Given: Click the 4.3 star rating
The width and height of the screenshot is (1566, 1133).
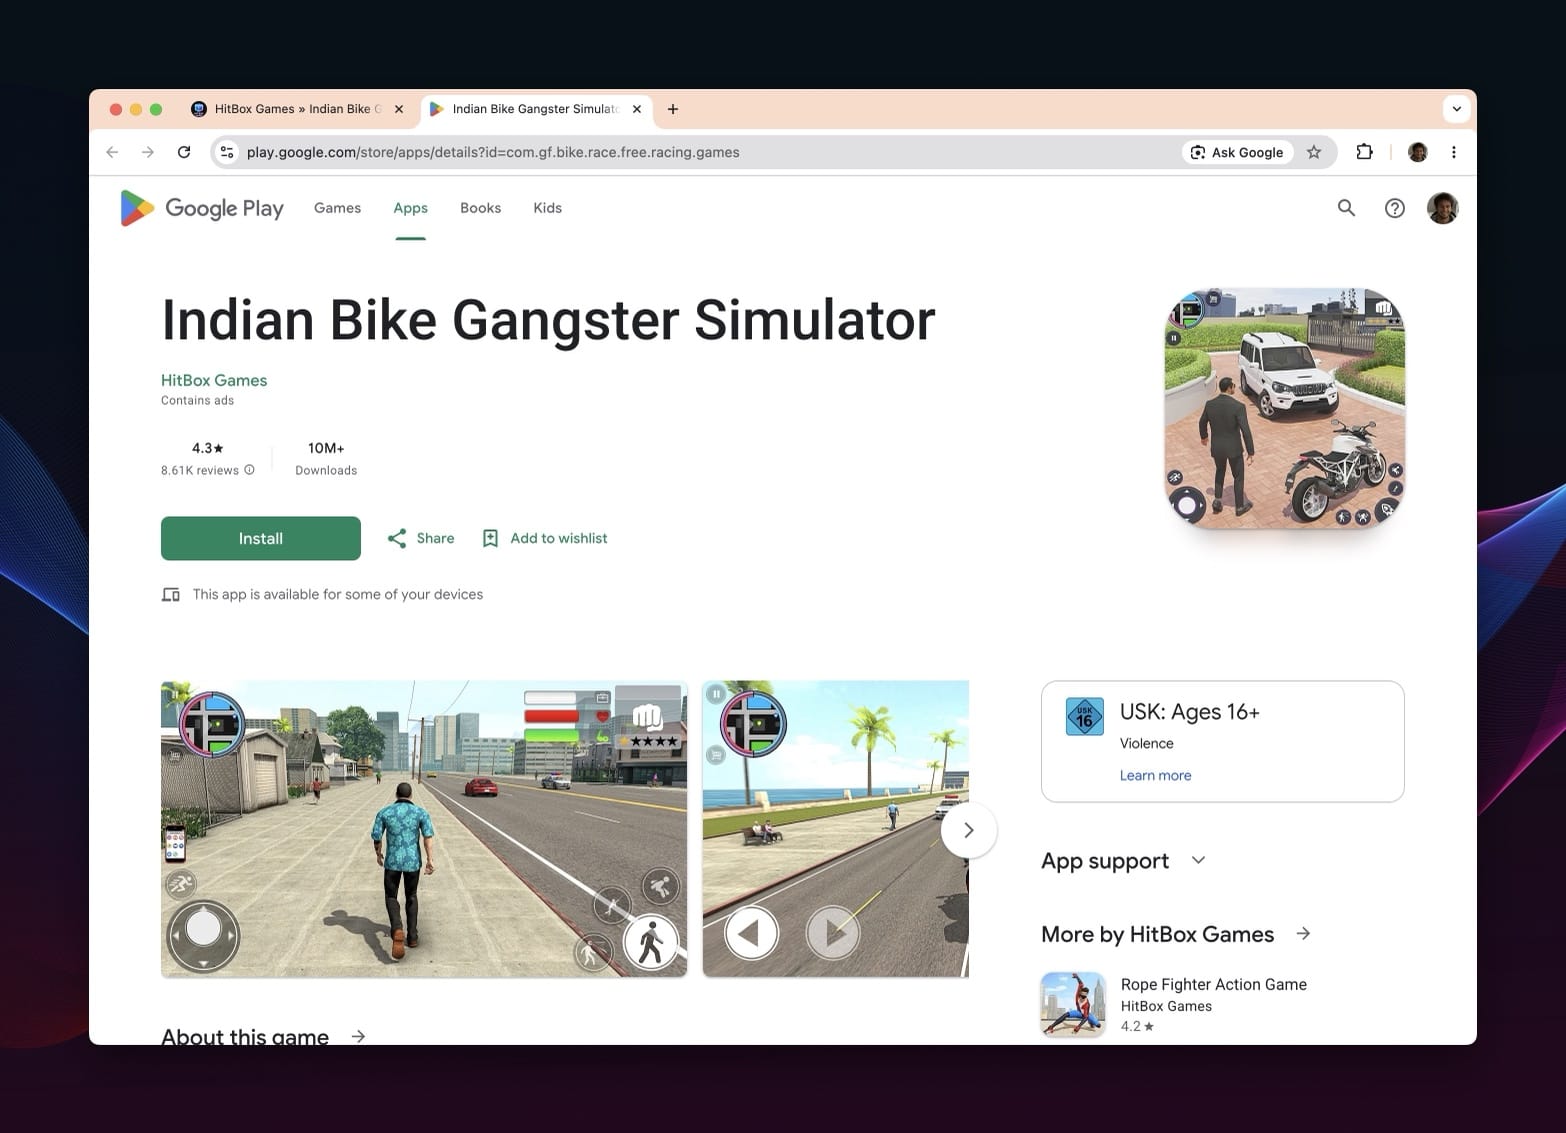Looking at the screenshot, I should pyautogui.click(x=208, y=448).
